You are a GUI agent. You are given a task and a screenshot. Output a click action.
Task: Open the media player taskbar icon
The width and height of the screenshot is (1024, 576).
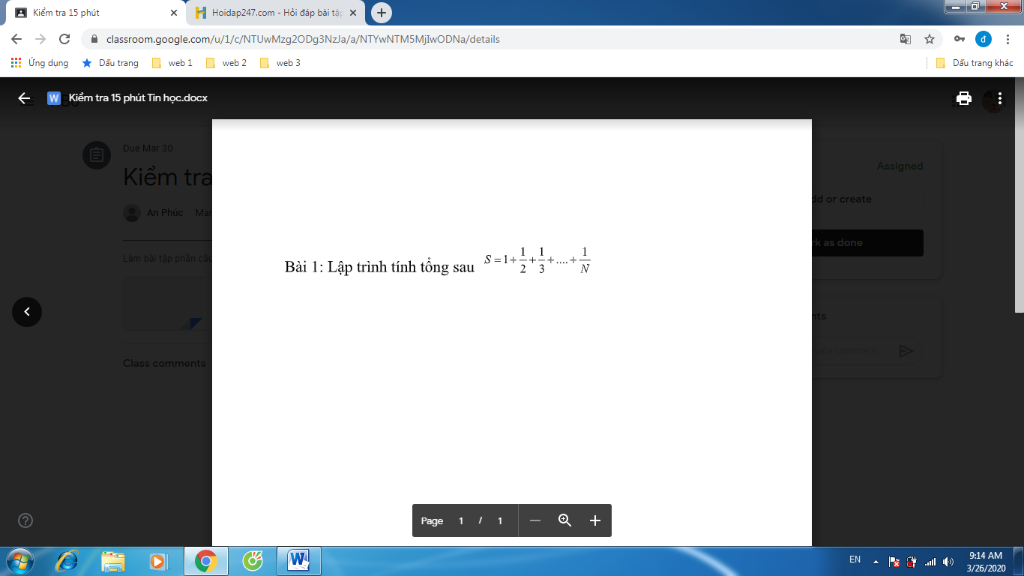(157, 561)
